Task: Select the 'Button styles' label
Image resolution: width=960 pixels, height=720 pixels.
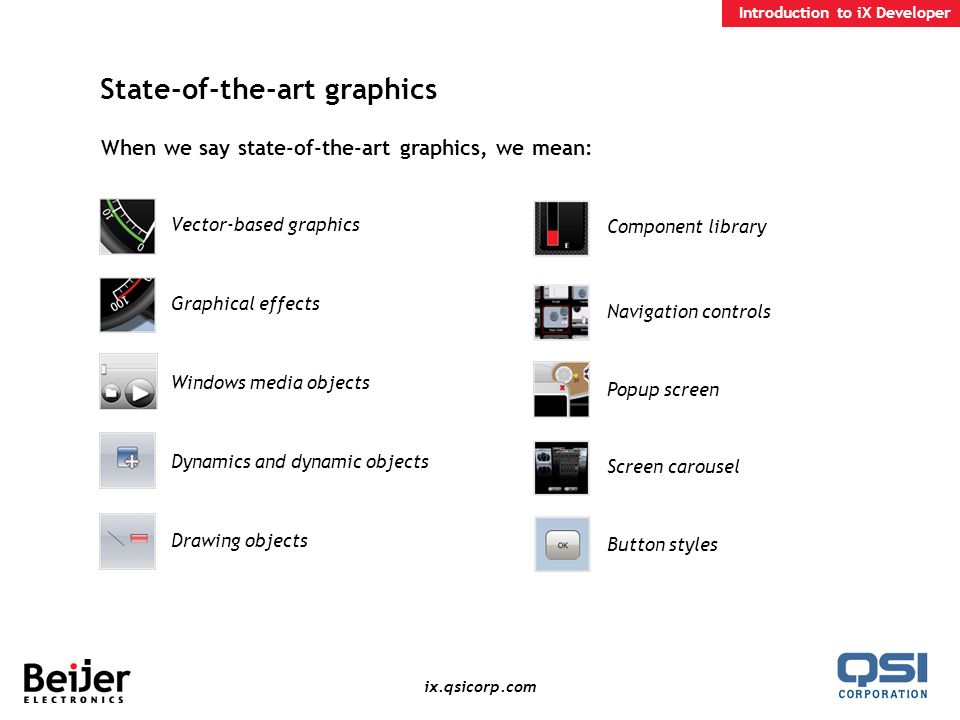Action: [662, 545]
